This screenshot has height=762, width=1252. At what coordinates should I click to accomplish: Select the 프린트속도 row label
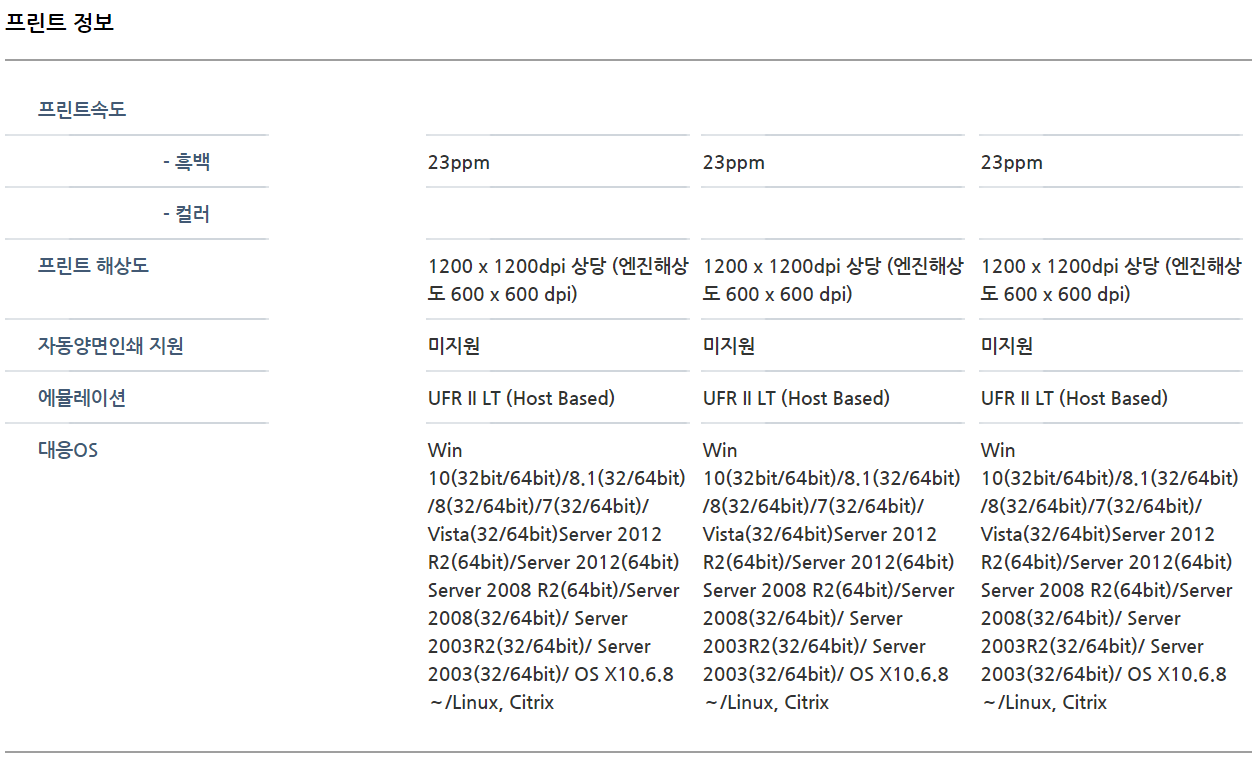point(82,110)
